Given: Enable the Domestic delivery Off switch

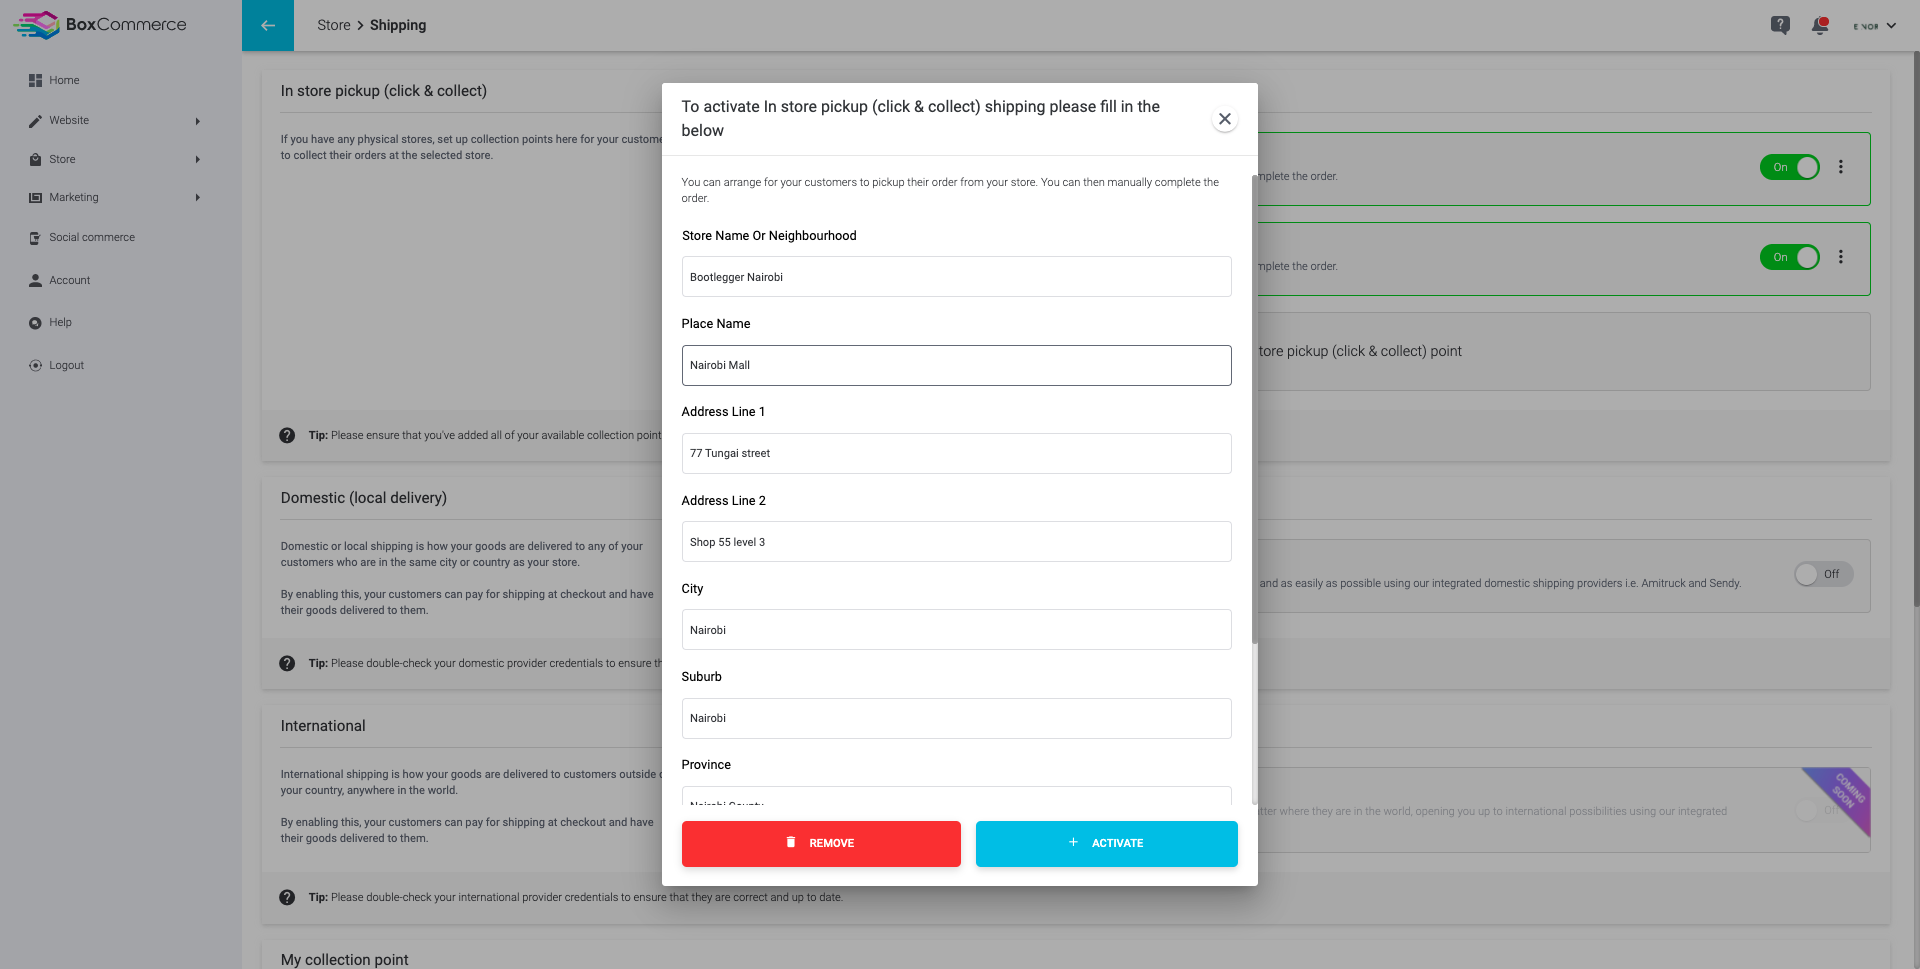Looking at the screenshot, I should tap(1823, 574).
